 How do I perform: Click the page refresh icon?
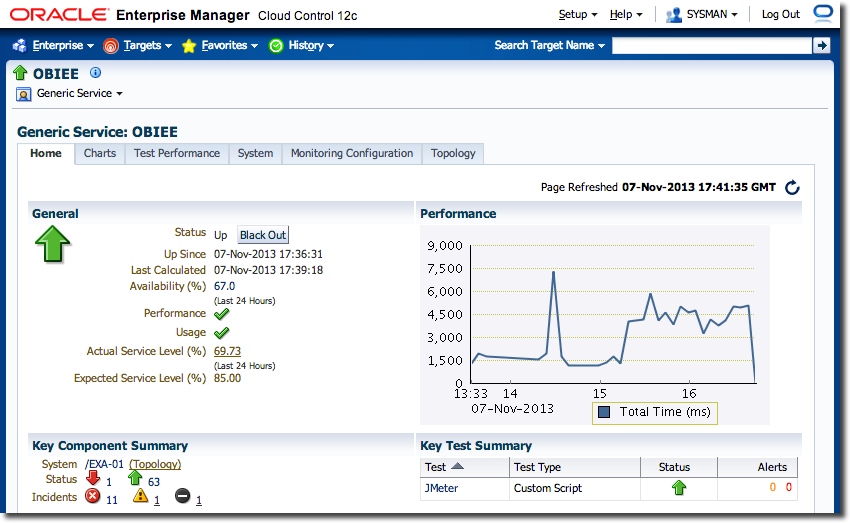(x=793, y=187)
